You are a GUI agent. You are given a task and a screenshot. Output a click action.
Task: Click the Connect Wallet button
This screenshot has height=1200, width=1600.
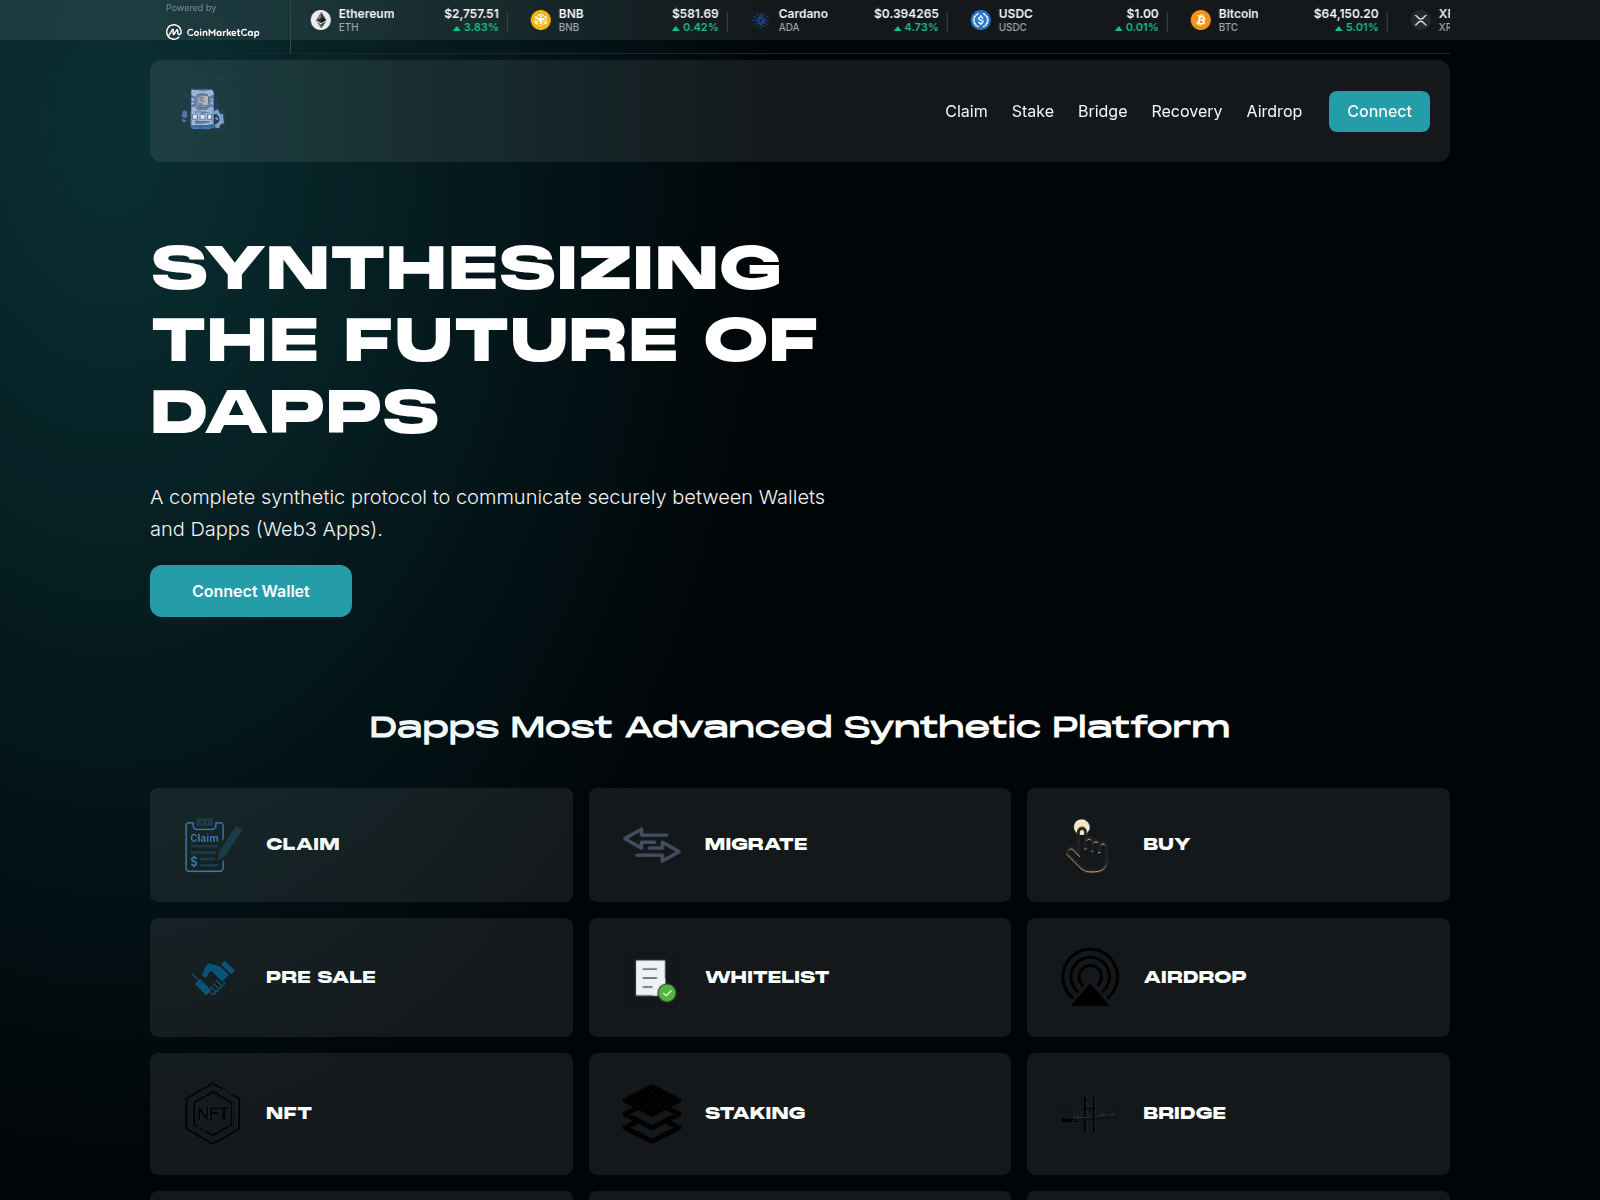point(250,590)
